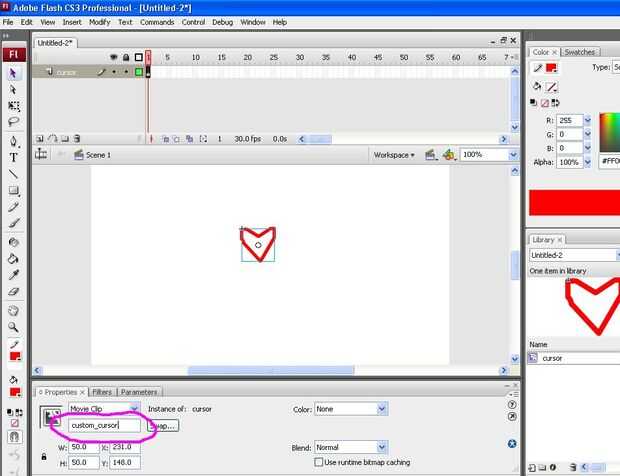Toggle the layer's lock dot
Image resolution: width=620 pixels, height=476 pixels.
click(126, 72)
